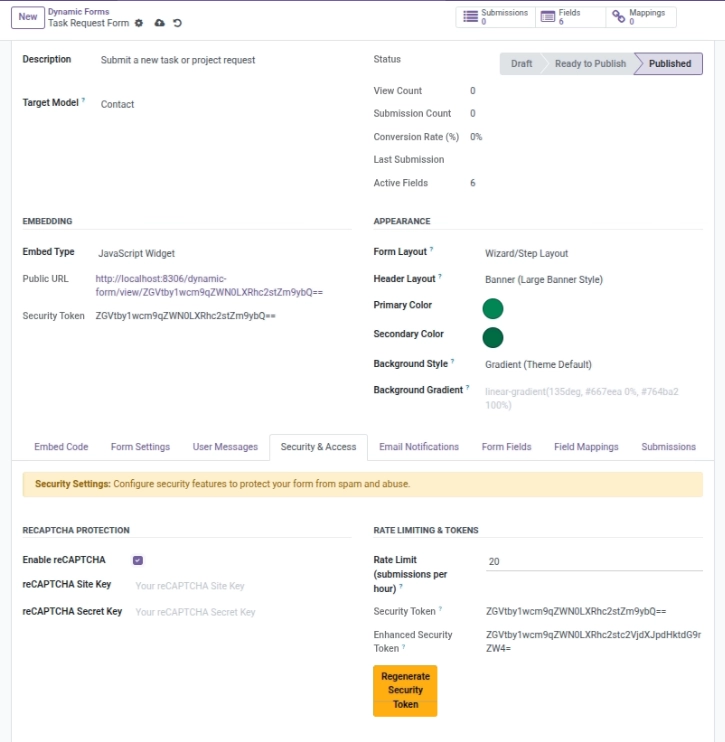Click the Target Model help icon
Screen dimensions: 725x742
[83, 100]
